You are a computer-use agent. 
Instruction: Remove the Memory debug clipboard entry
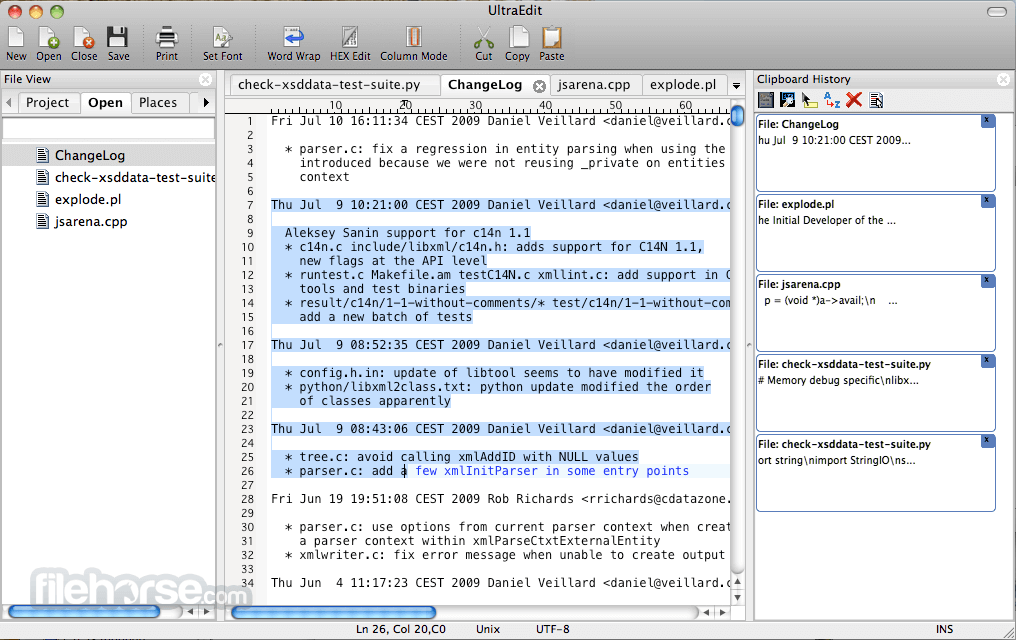tap(987, 360)
